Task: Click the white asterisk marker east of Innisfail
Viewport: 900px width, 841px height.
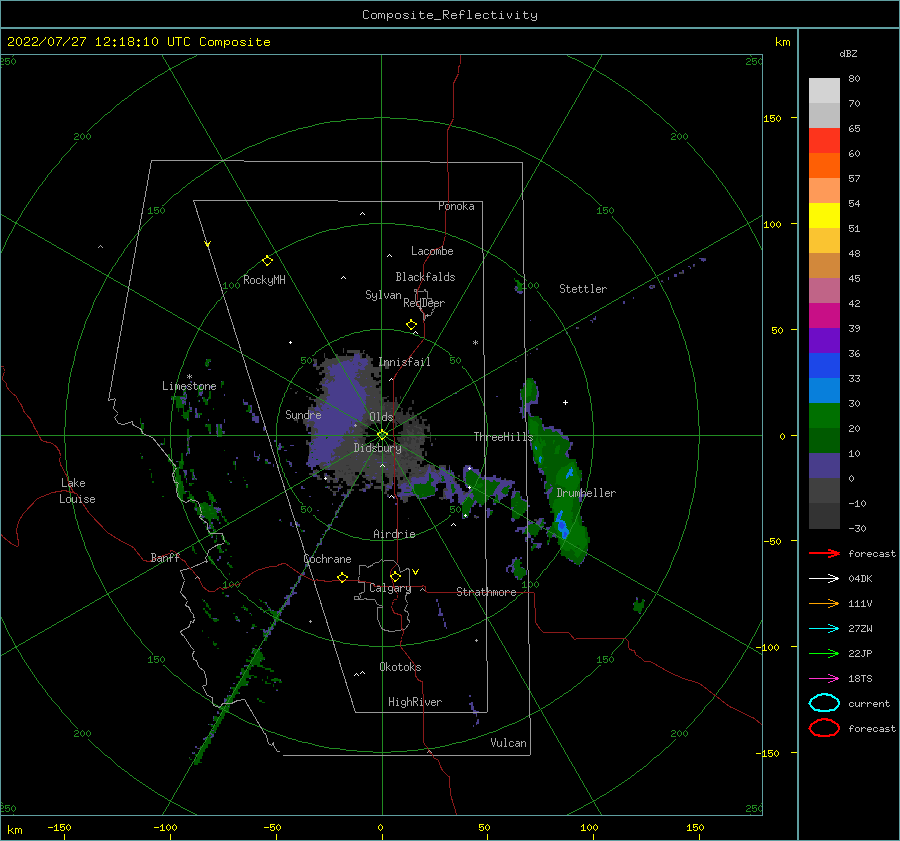Action: tap(475, 343)
